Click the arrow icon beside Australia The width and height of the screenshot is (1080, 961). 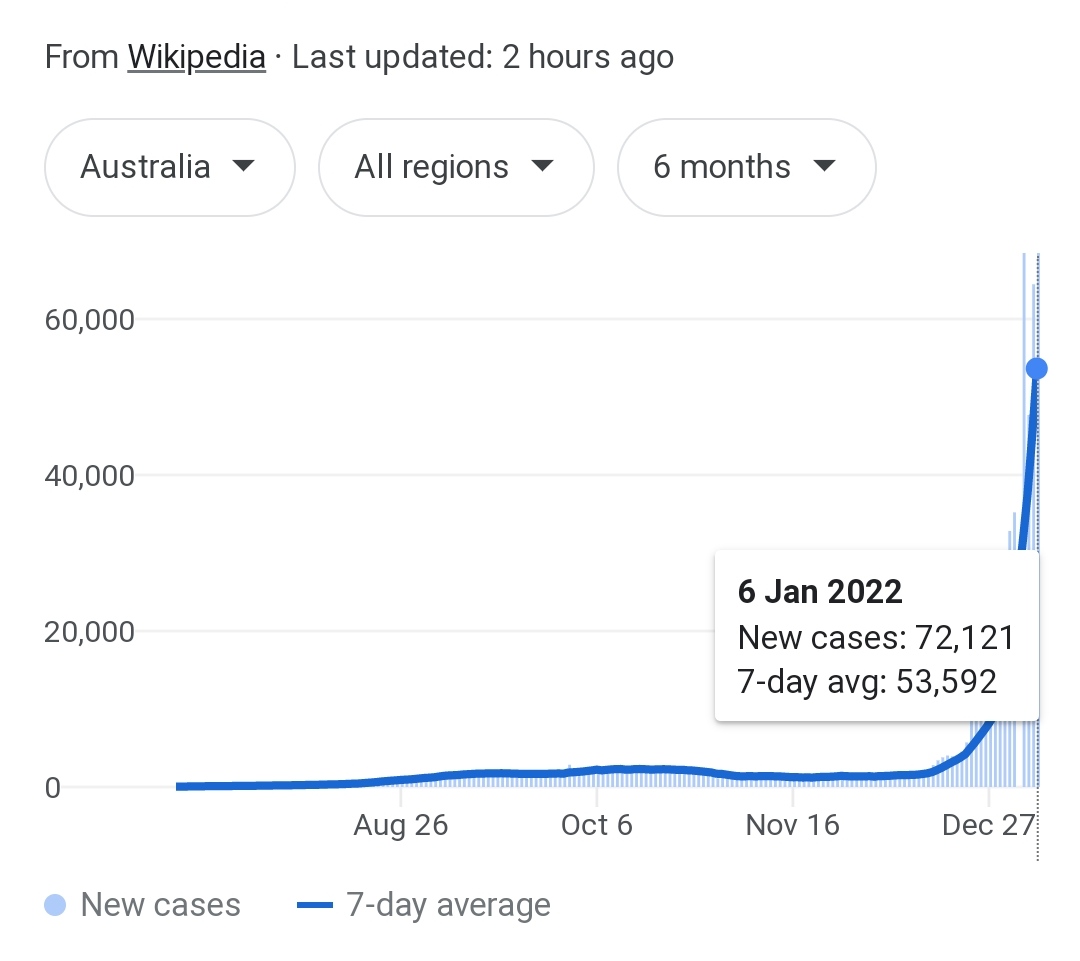244,165
